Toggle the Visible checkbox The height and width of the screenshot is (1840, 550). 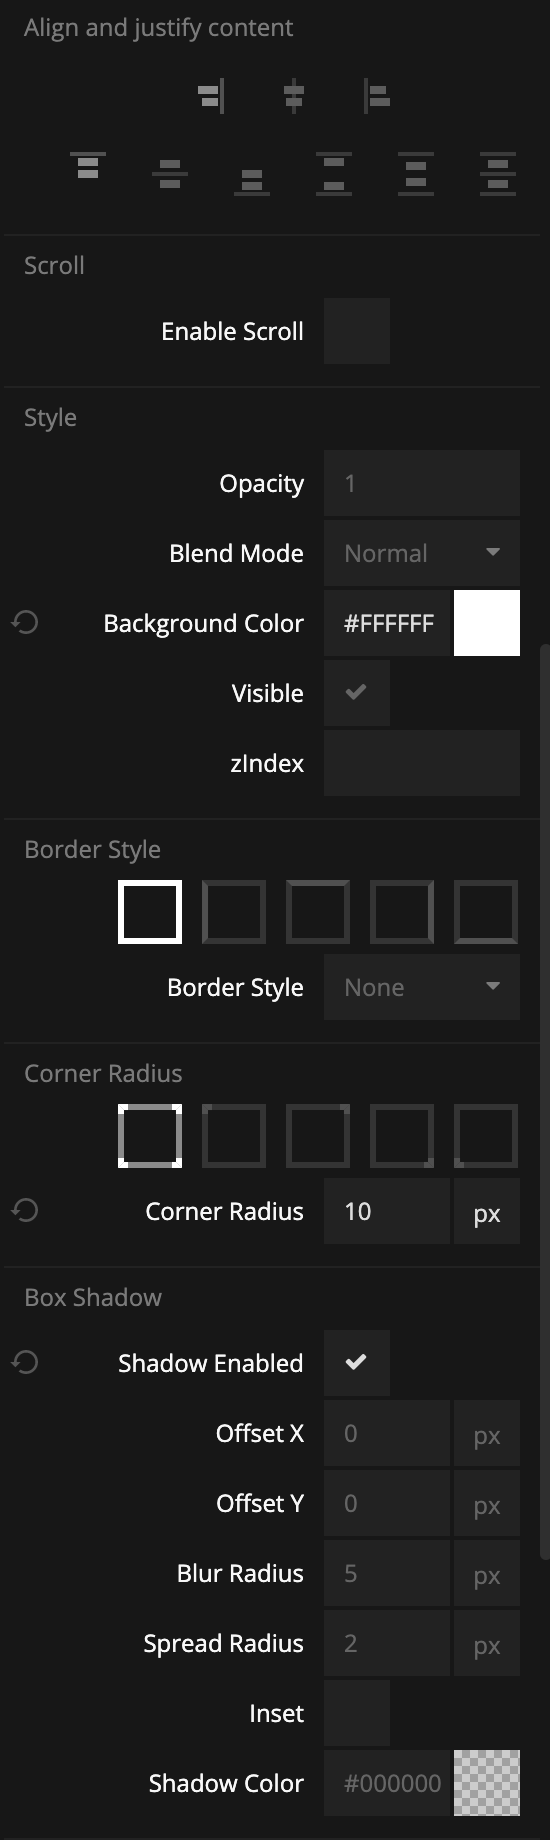point(357,693)
